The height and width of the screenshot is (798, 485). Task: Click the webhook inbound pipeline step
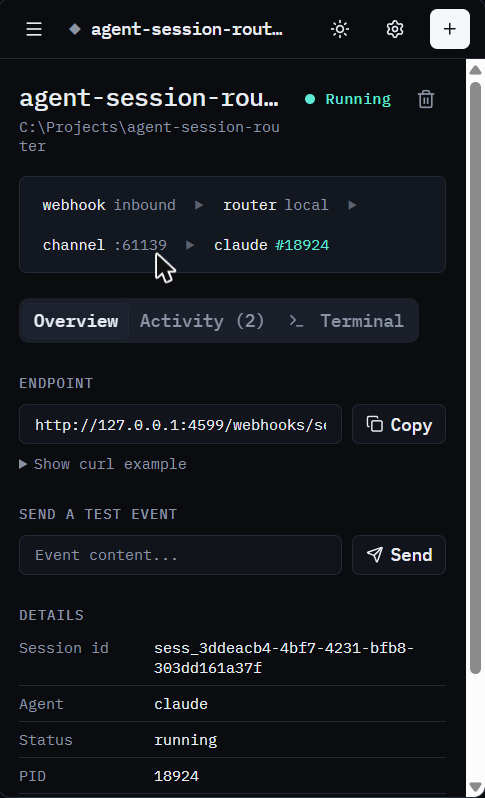(x=109, y=205)
